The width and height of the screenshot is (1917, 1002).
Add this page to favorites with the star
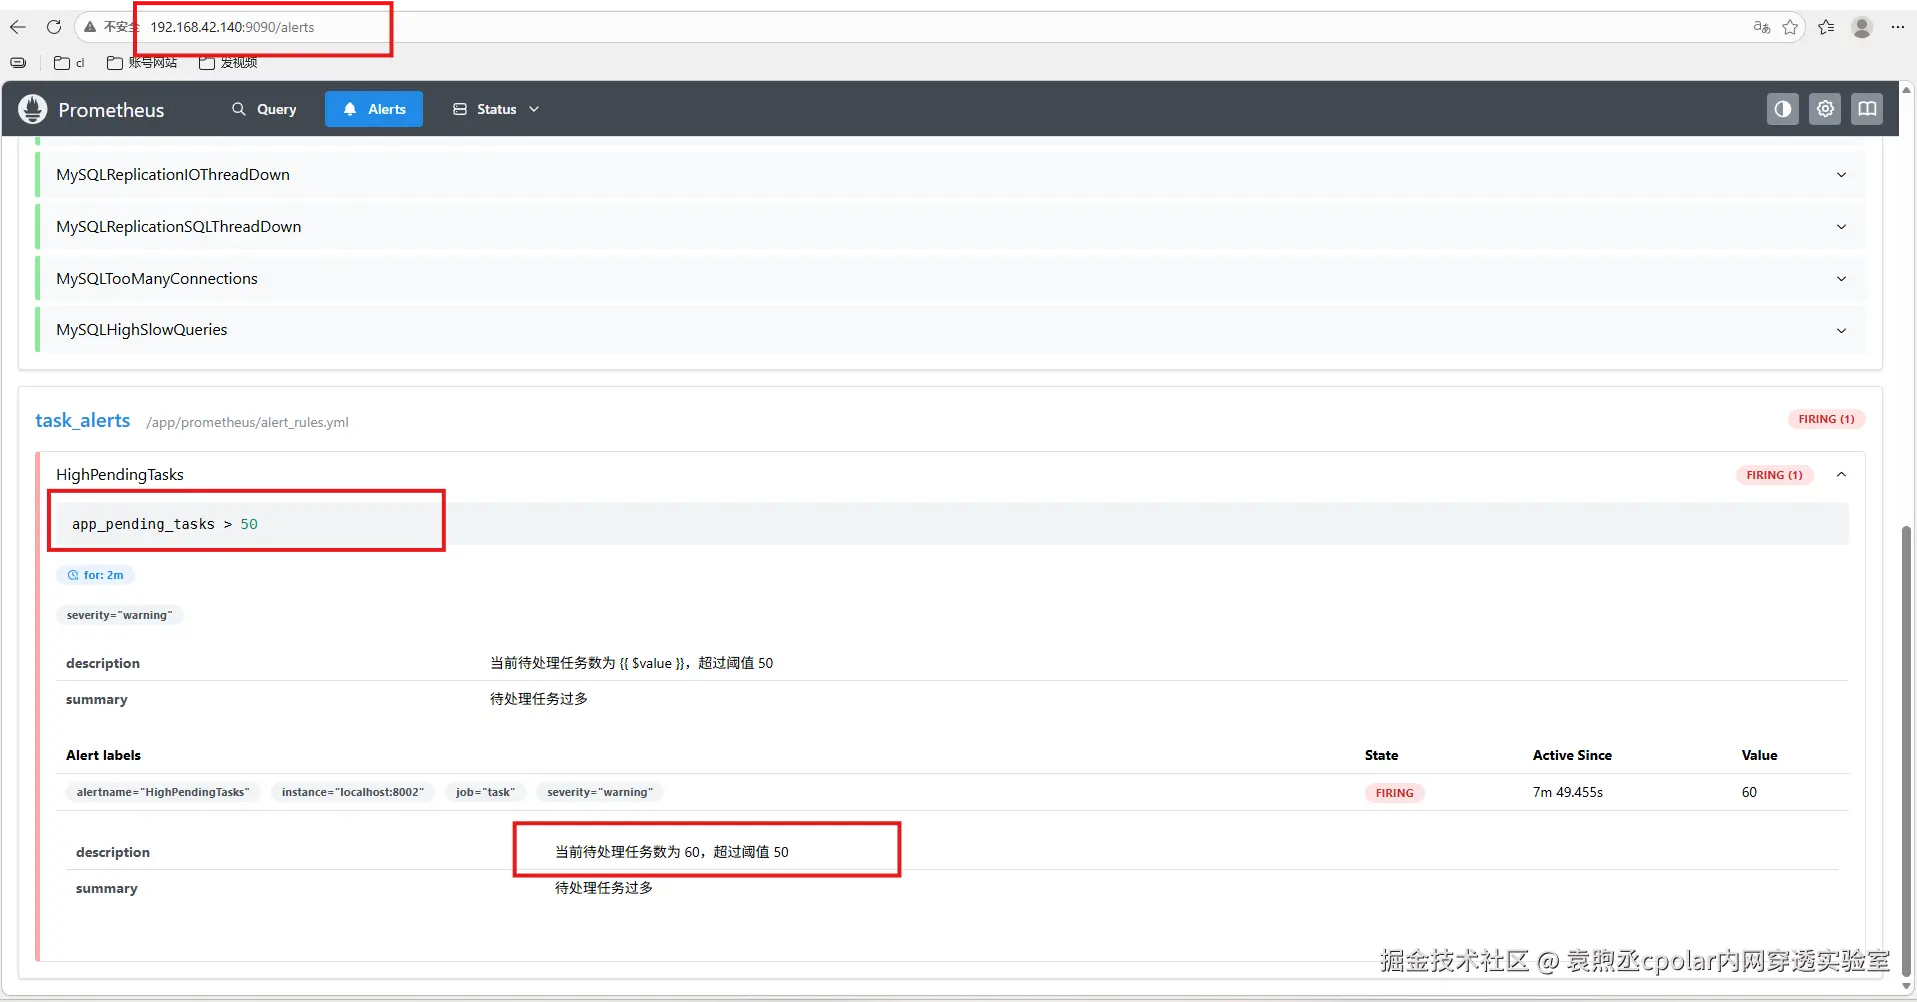1790,27
